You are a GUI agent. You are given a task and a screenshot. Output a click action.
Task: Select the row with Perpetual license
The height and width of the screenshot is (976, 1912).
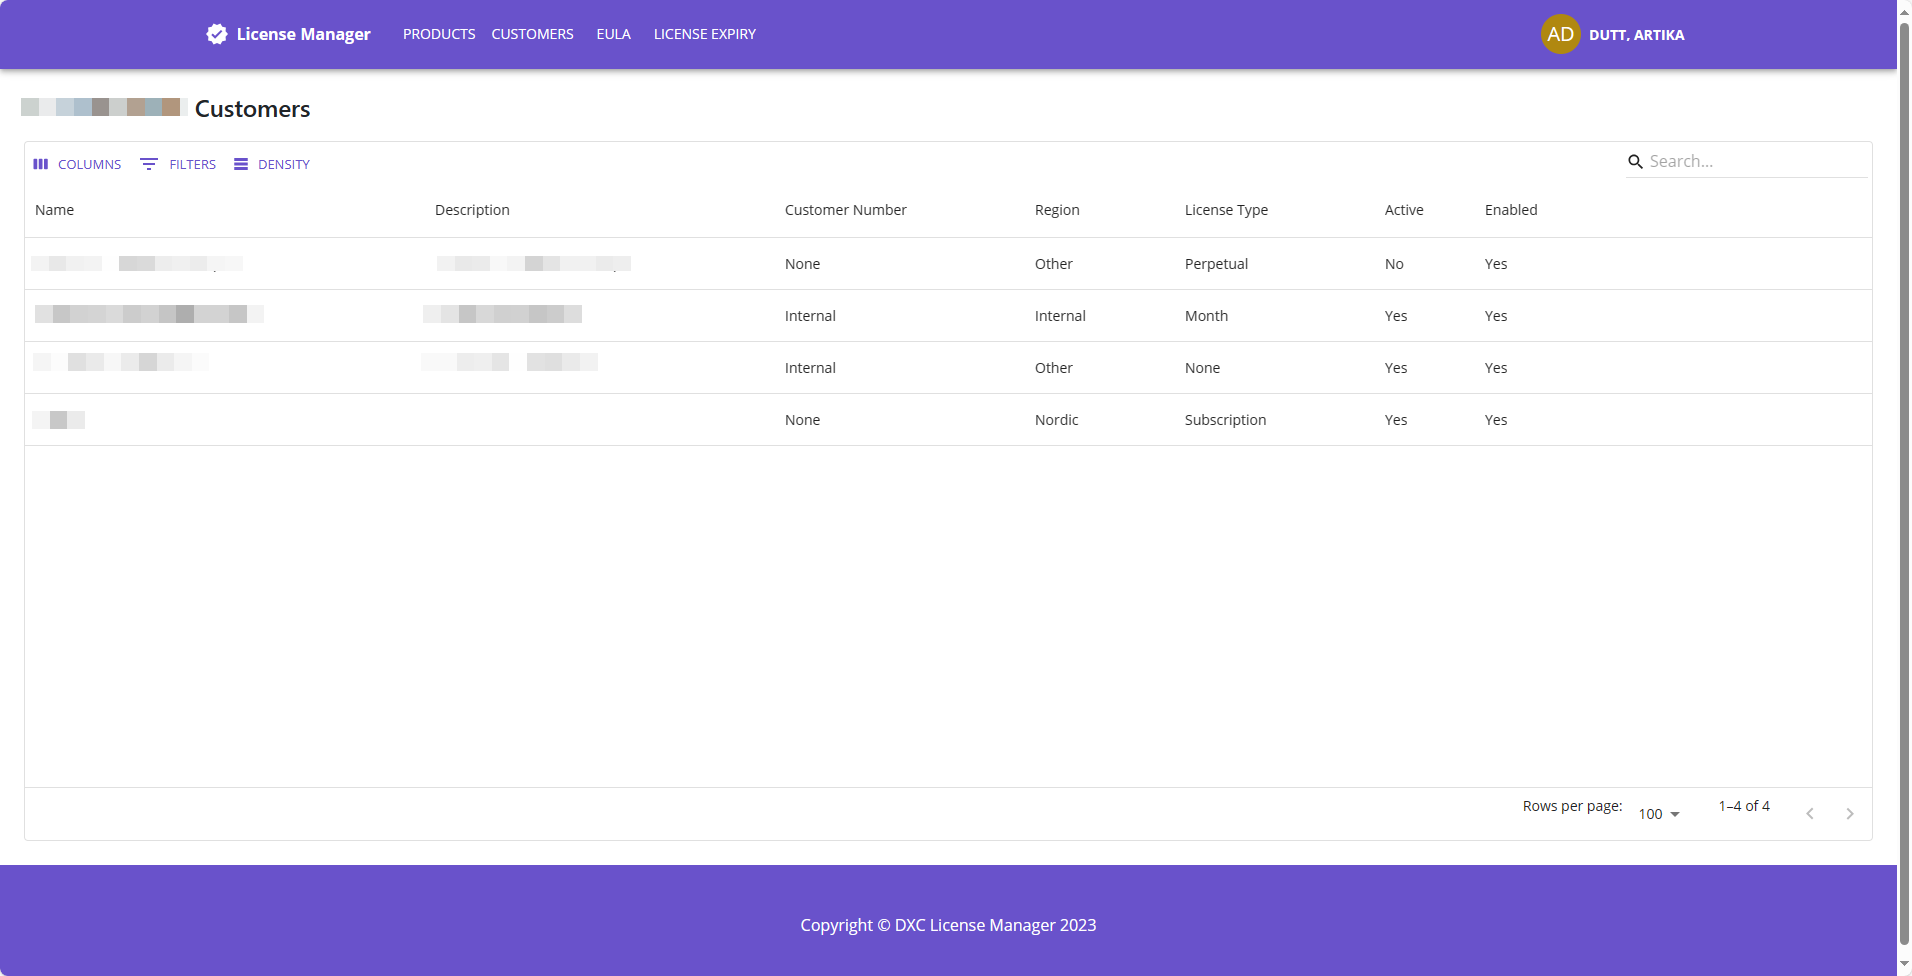pos(1216,264)
